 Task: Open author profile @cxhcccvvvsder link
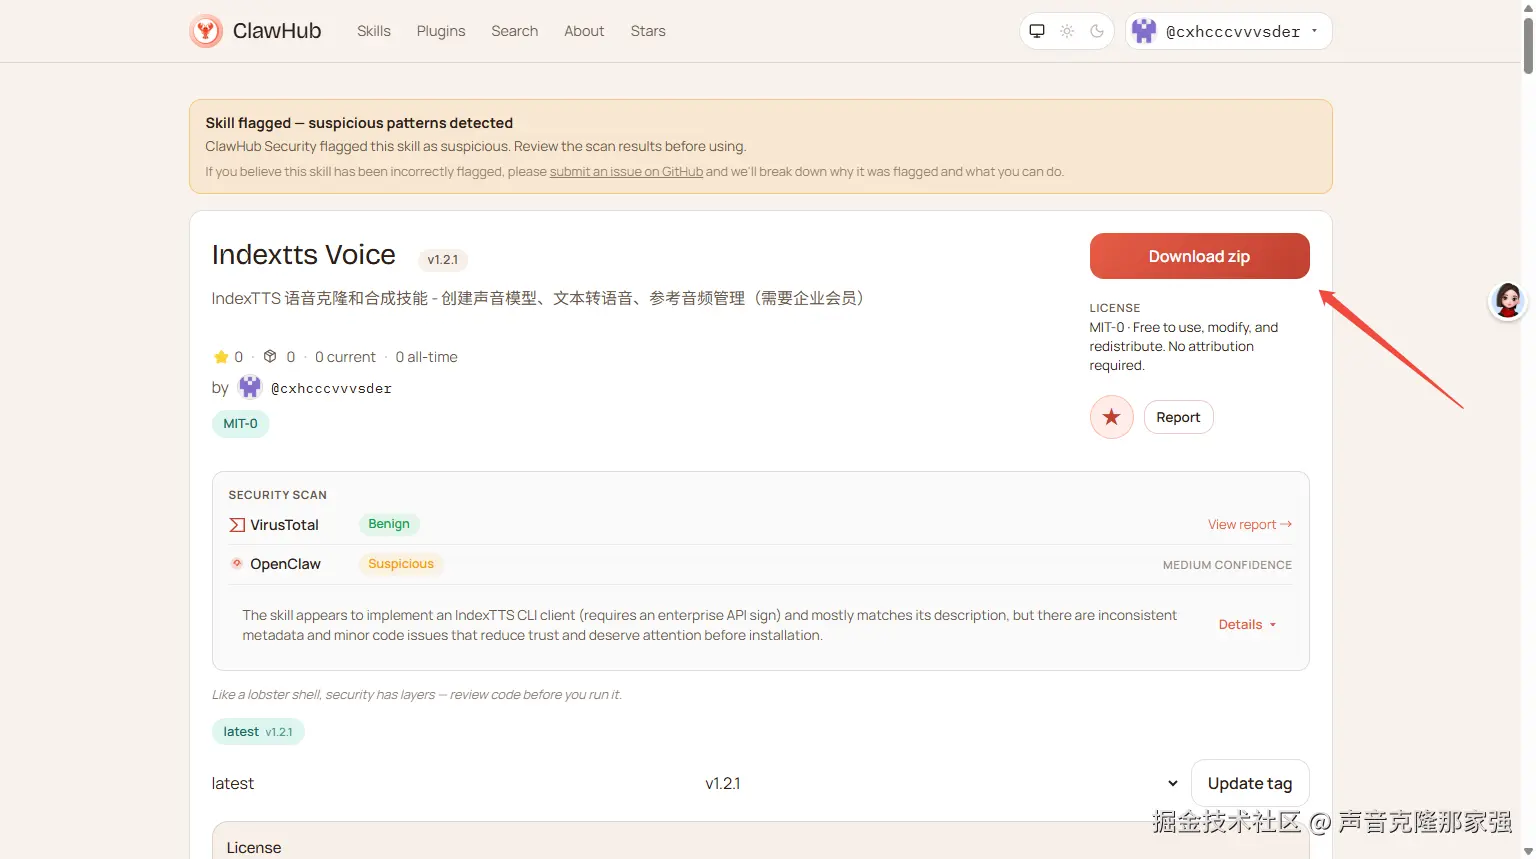point(331,388)
